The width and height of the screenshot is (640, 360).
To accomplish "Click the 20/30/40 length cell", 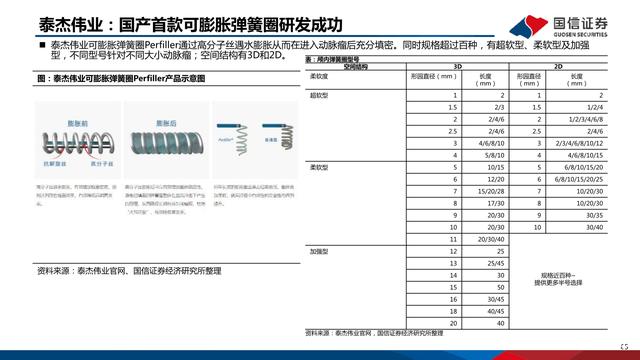I will click(x=491, y=240).
